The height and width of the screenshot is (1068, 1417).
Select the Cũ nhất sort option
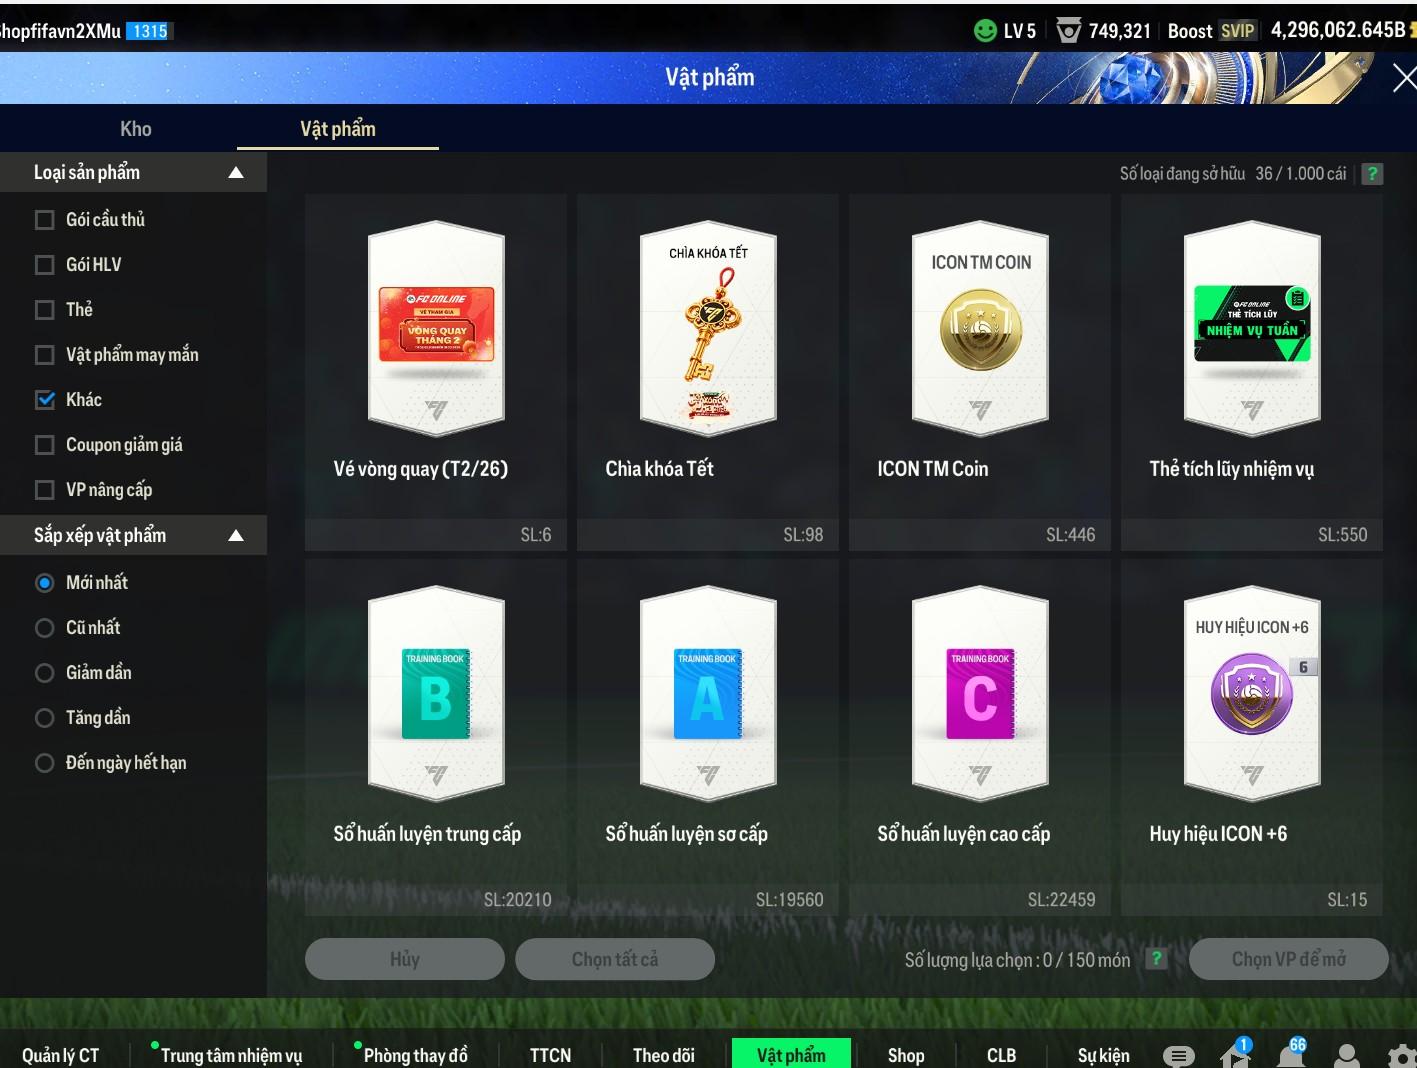[45, 628]
